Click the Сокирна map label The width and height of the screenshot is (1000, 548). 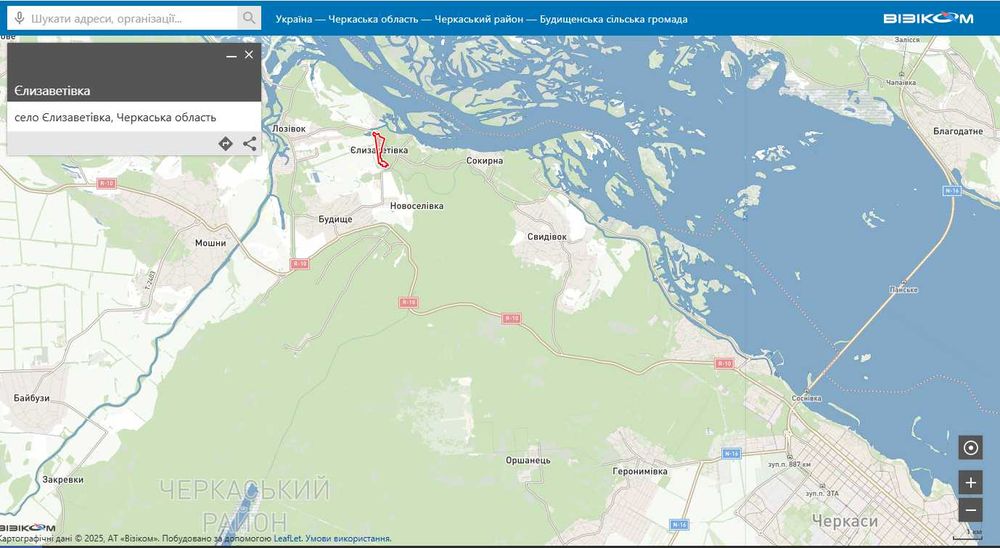[485, 161]
